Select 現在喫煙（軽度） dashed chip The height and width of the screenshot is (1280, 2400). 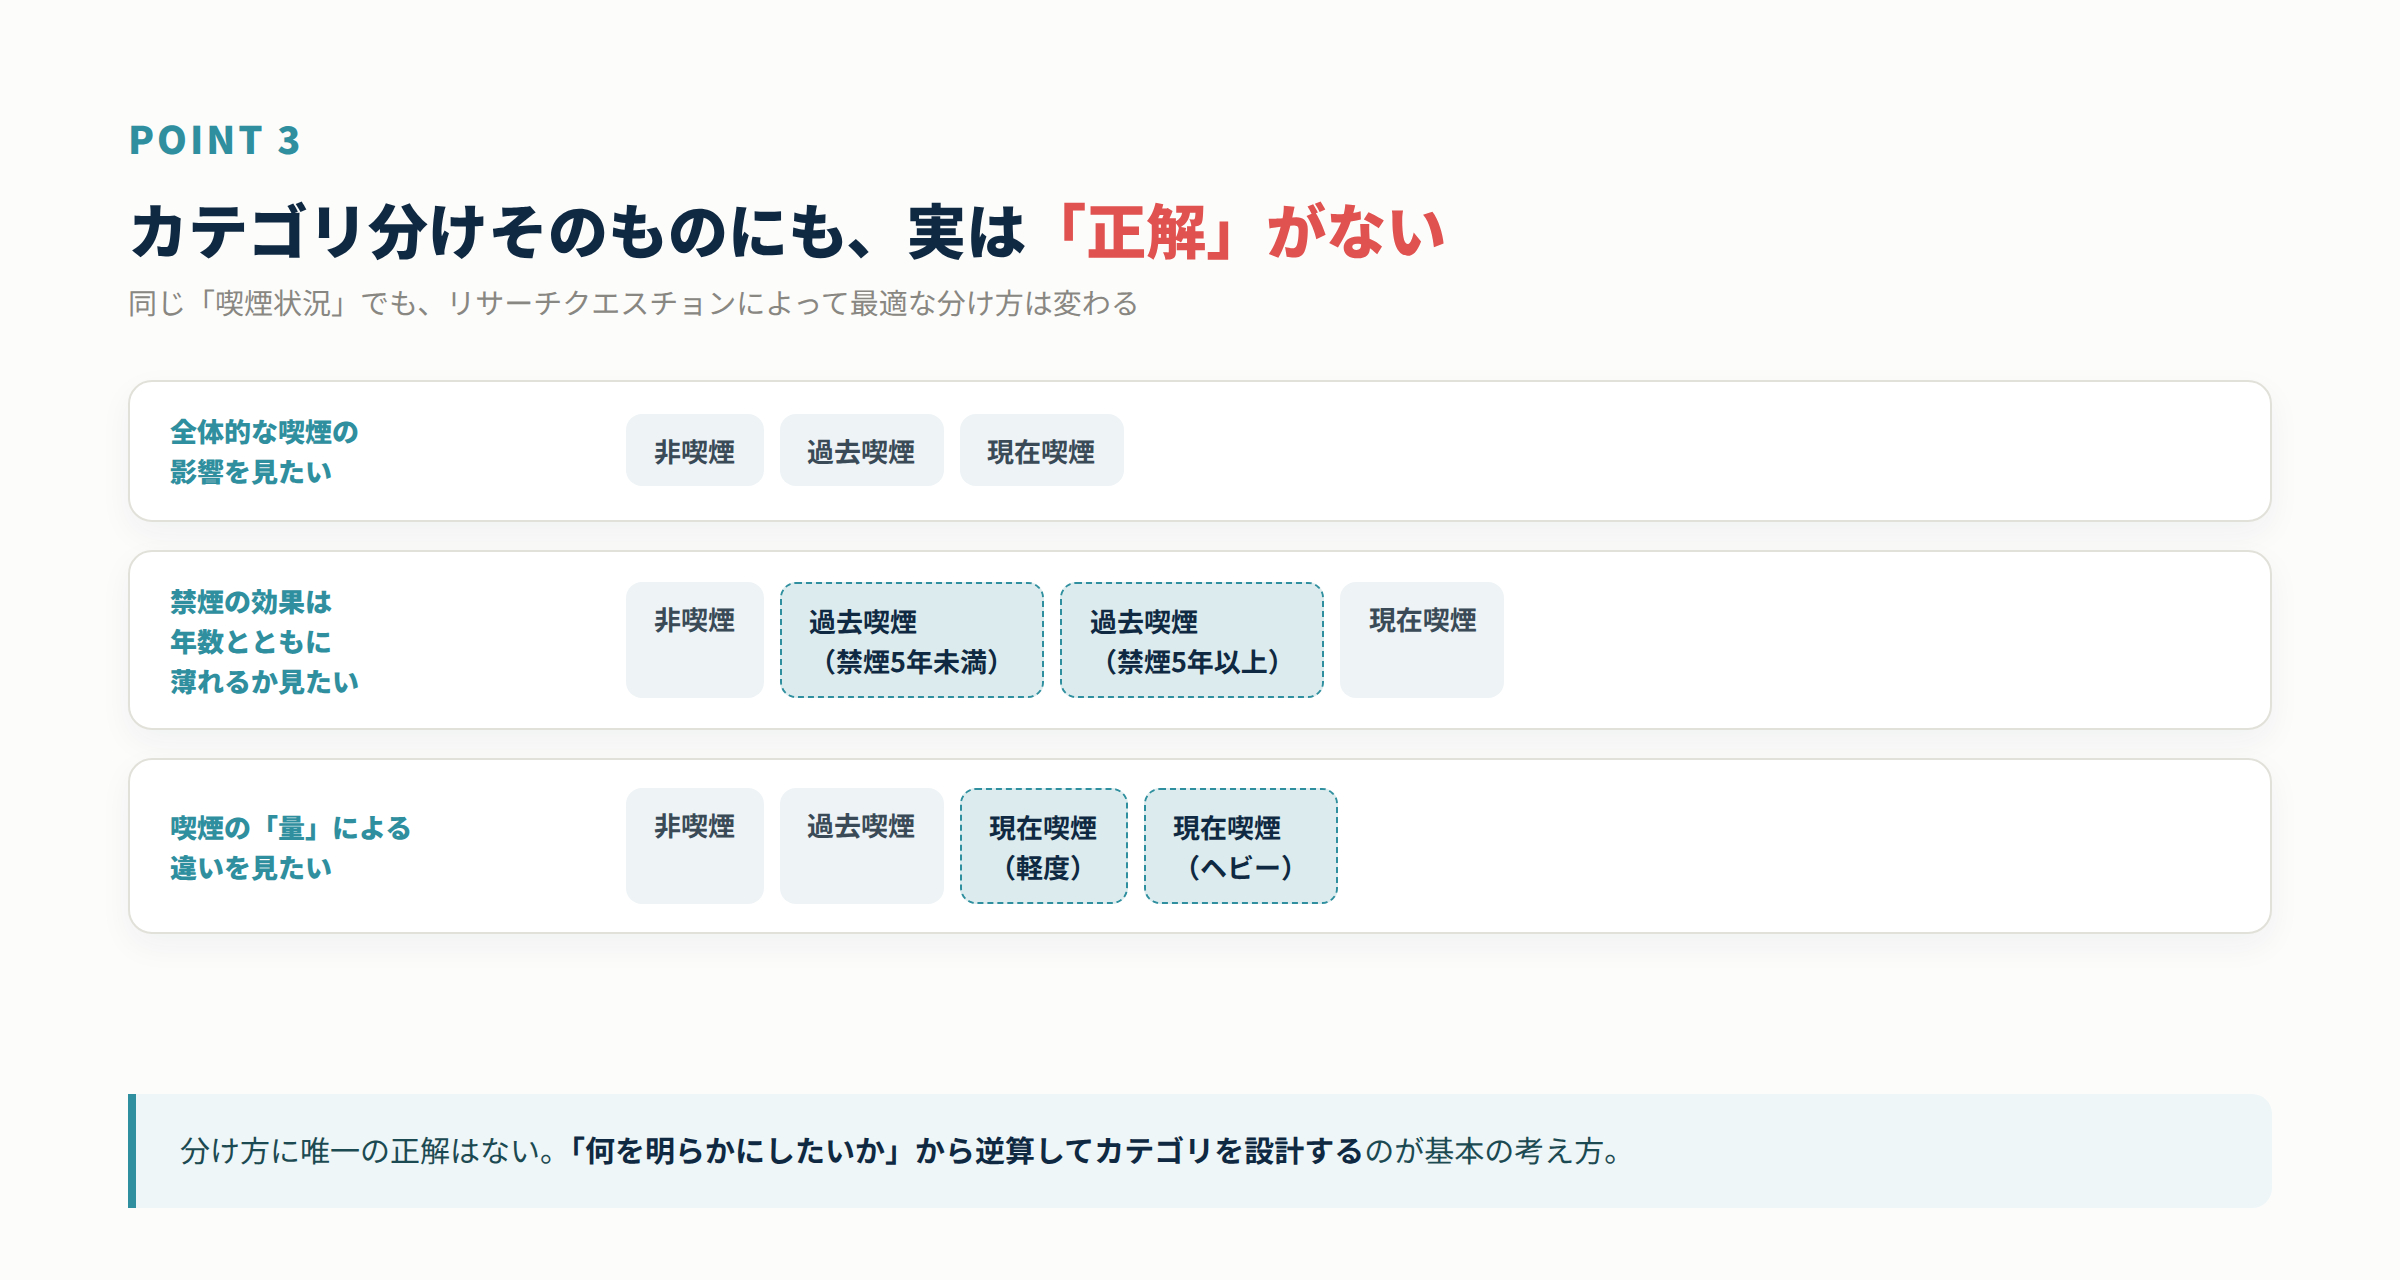pyautogui.click(x=1043, y=846)
